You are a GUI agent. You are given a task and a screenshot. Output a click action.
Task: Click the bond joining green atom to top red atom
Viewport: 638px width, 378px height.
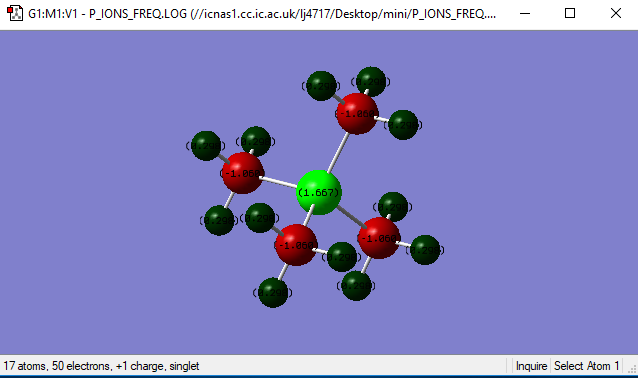339,152
